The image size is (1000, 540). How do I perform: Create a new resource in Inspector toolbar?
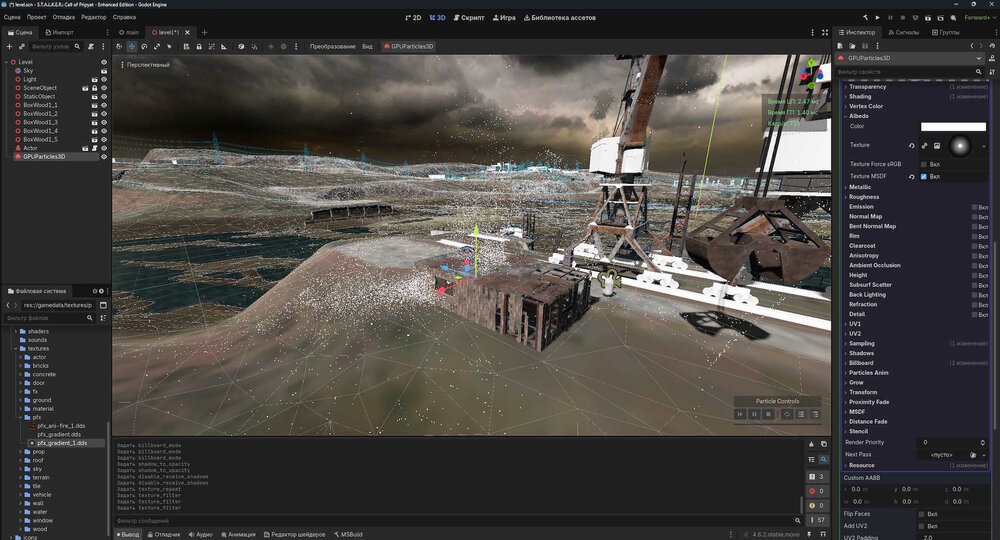[x=841, y=46]
